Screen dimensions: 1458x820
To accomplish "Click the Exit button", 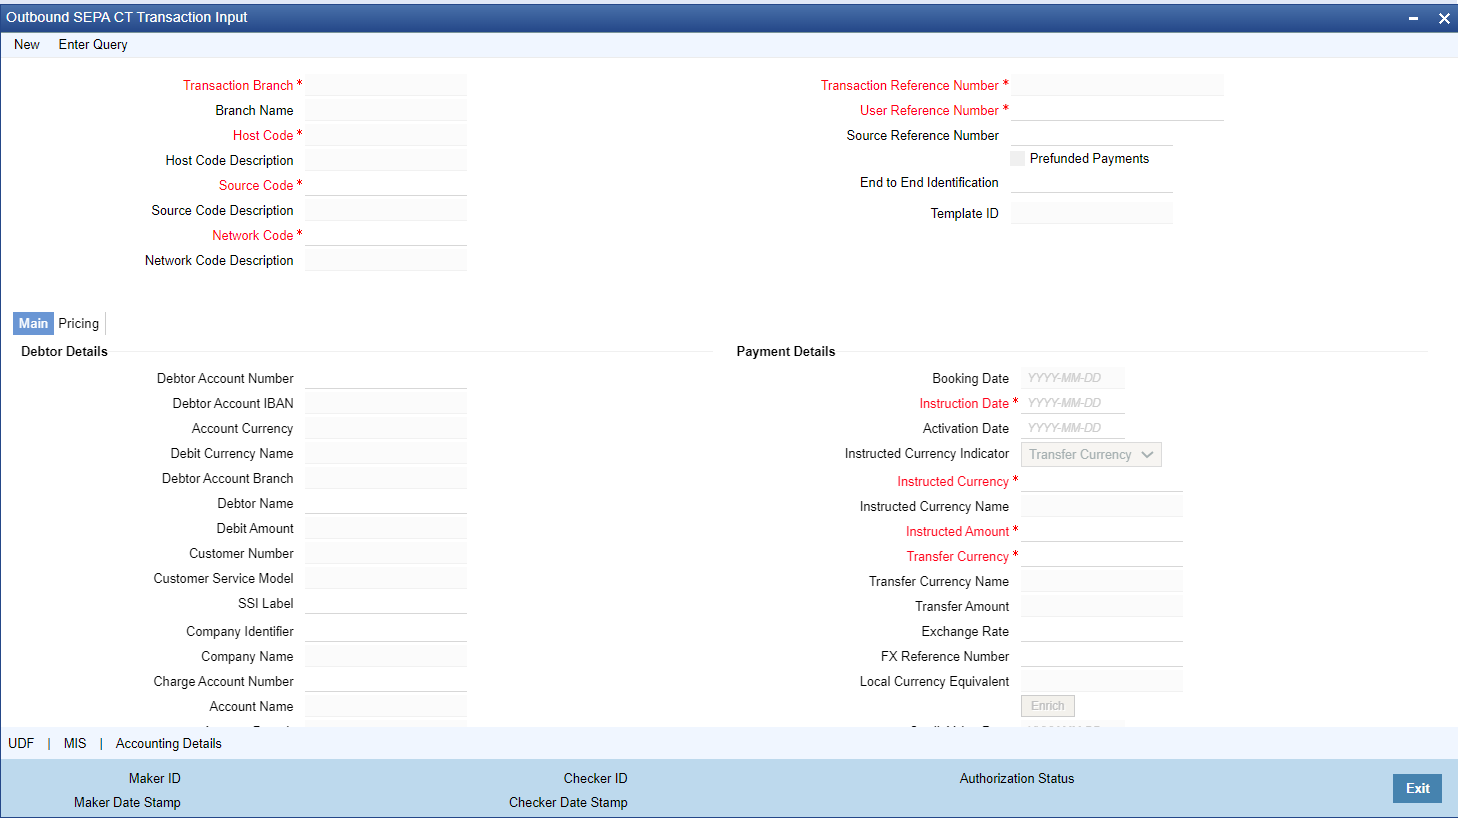I will pos(1417,788).
